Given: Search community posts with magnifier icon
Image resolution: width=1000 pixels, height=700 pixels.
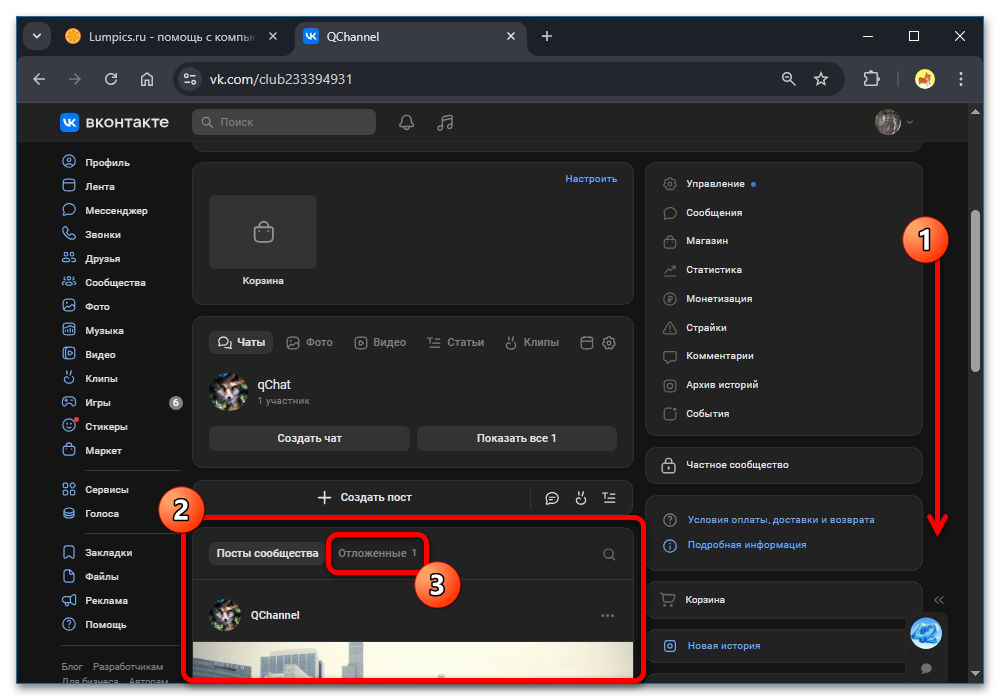Looking at the screenshot, I should click(609, 554).
